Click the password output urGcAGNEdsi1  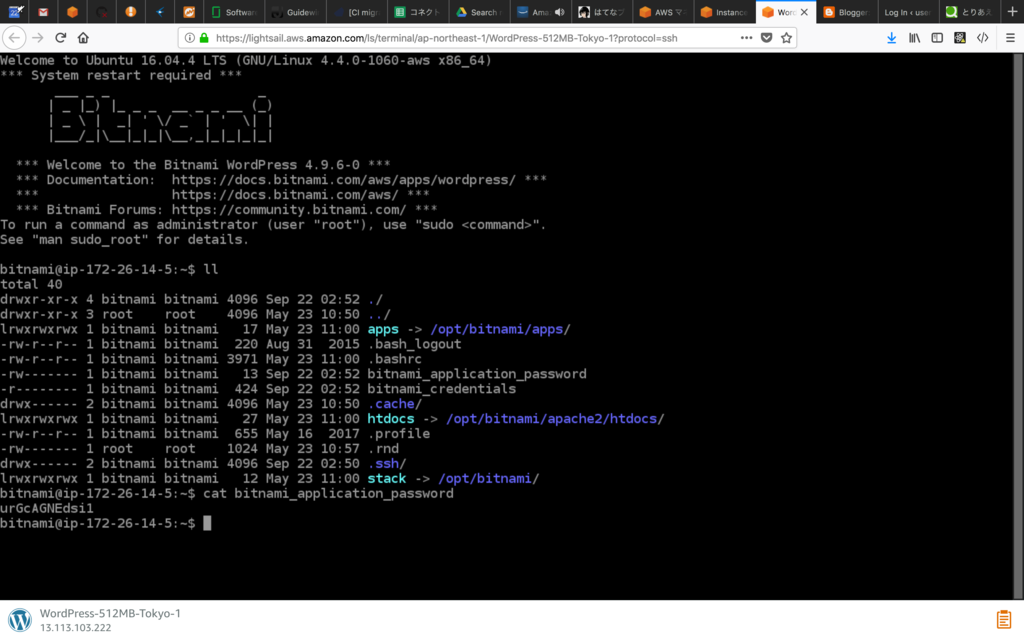click(x=47, y=508)
